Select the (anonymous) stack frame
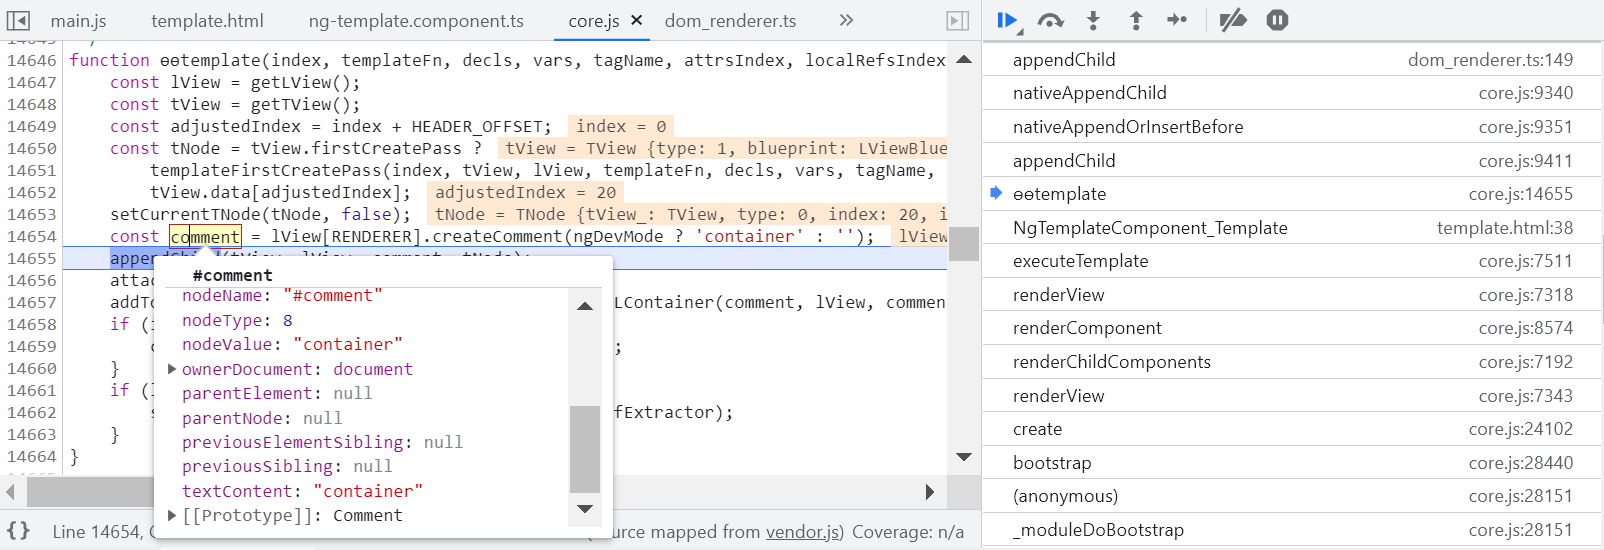The height and width of the screenshot is (550, 1604). tap(1292, 496)
